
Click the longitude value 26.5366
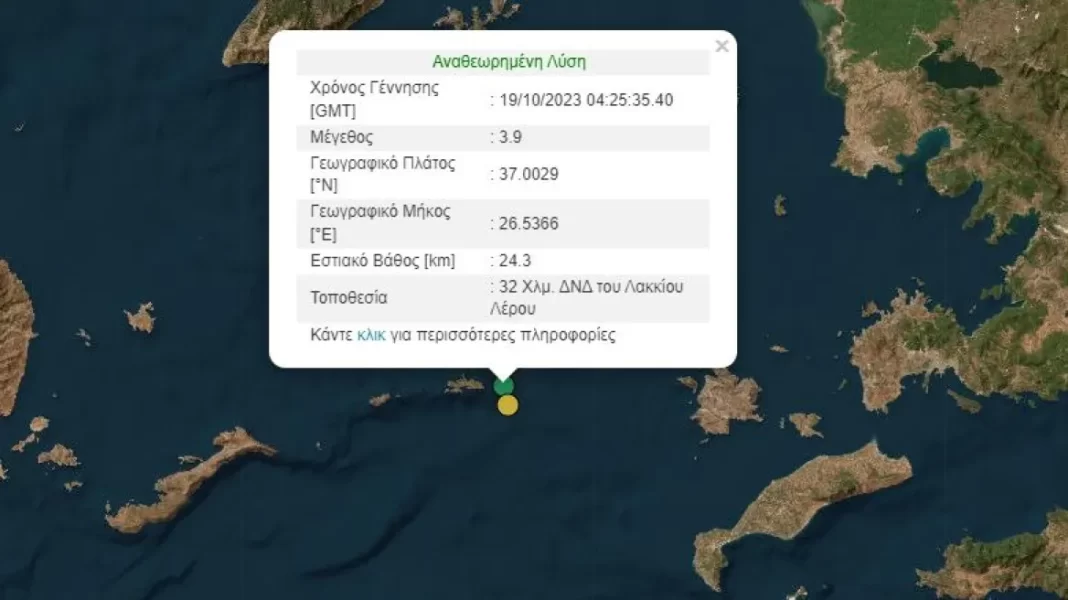pyautogui.click(x=528, y=223)
